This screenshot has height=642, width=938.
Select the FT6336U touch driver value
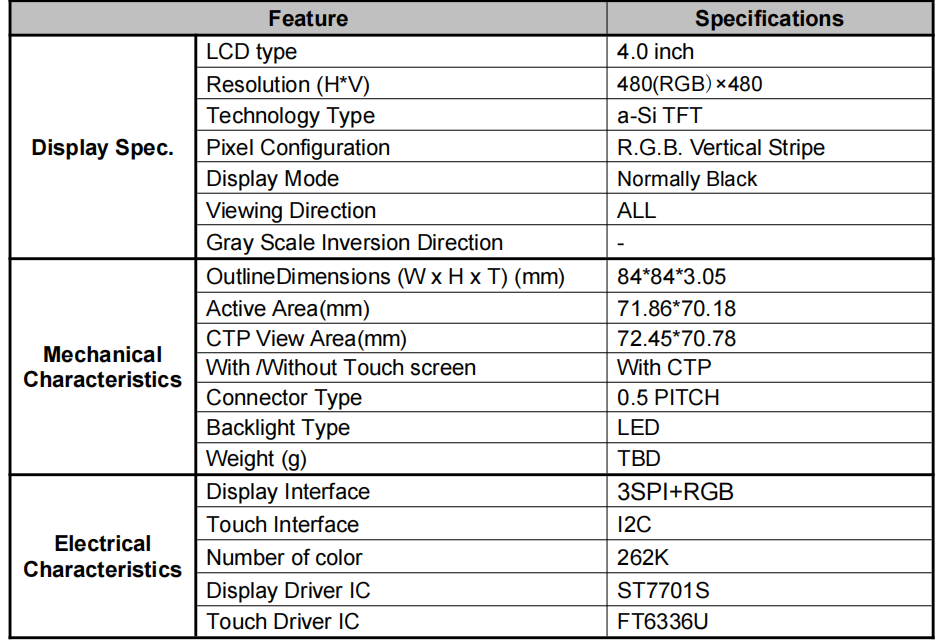tap(663, 621)
